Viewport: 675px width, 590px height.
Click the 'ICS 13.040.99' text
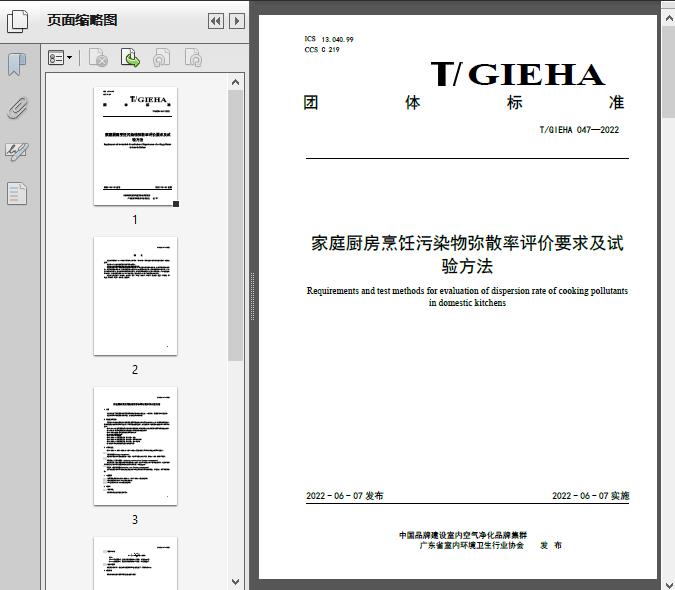[329, 39]
